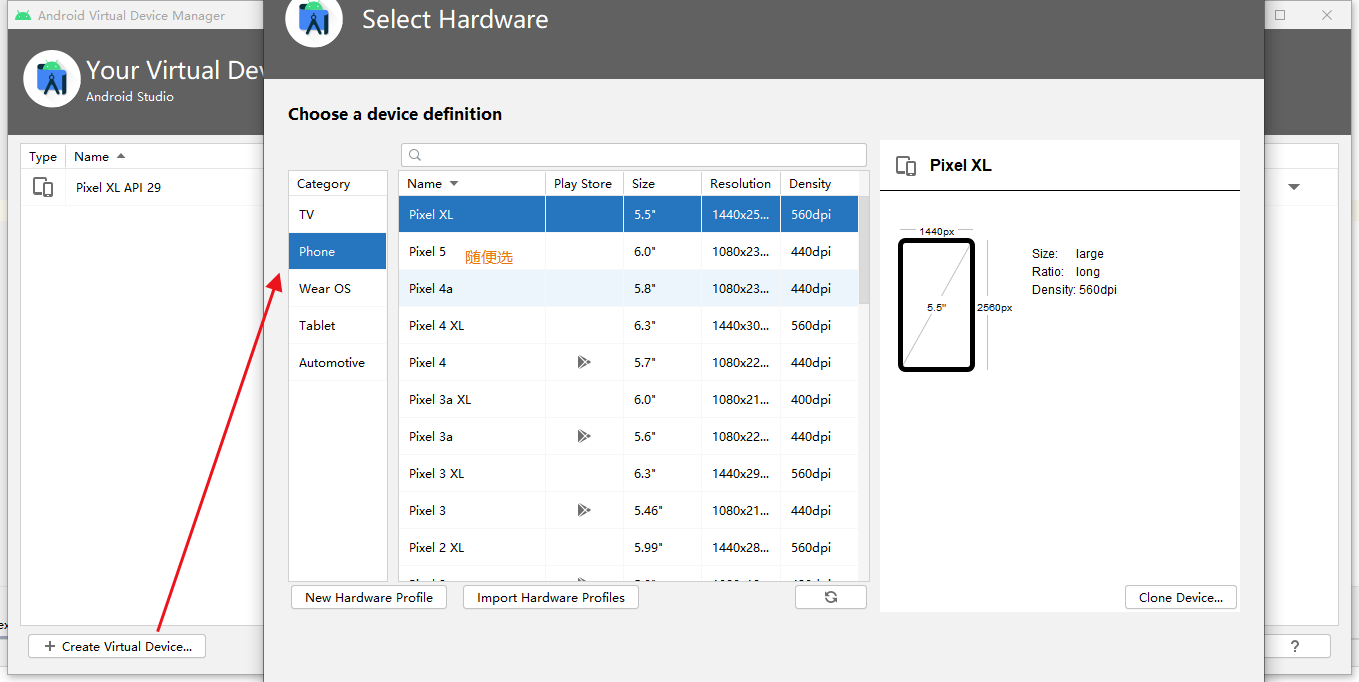Image resolution: width=1359 pixels, height=682 pixels.
Task: Select the Pixel 2 XL device row
Action: pos(628,547)
